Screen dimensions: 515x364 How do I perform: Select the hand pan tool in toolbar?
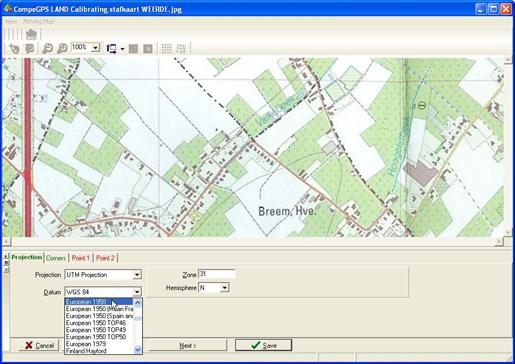(14, 49)
